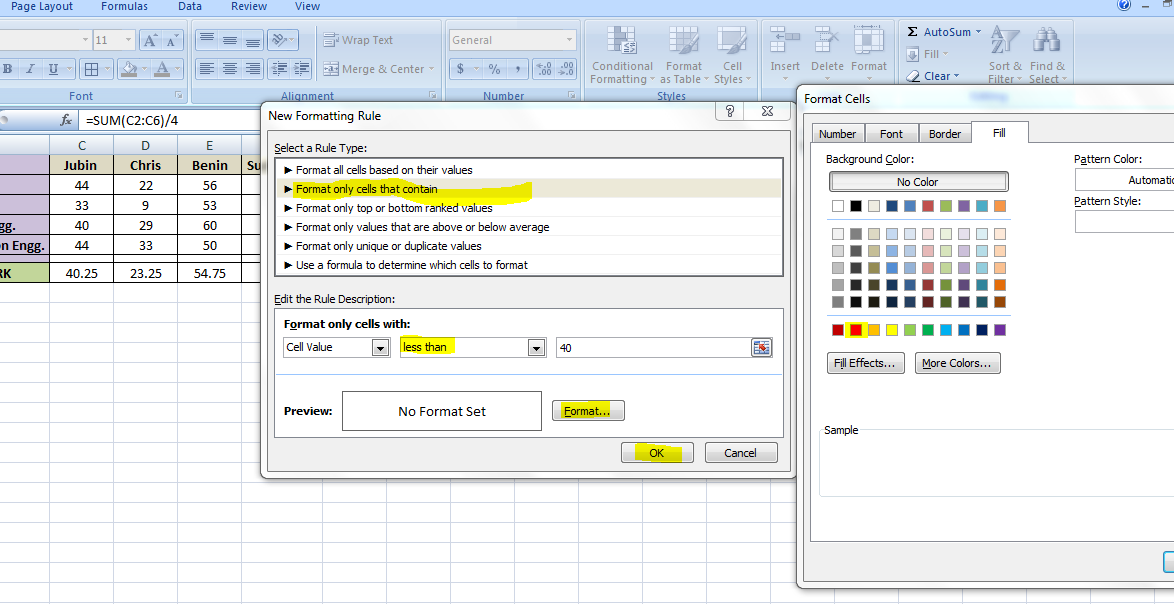Switch to the Font tab in Format Cells
The width and height of the screenshot is (1174, 604).
tap(891, 133)
